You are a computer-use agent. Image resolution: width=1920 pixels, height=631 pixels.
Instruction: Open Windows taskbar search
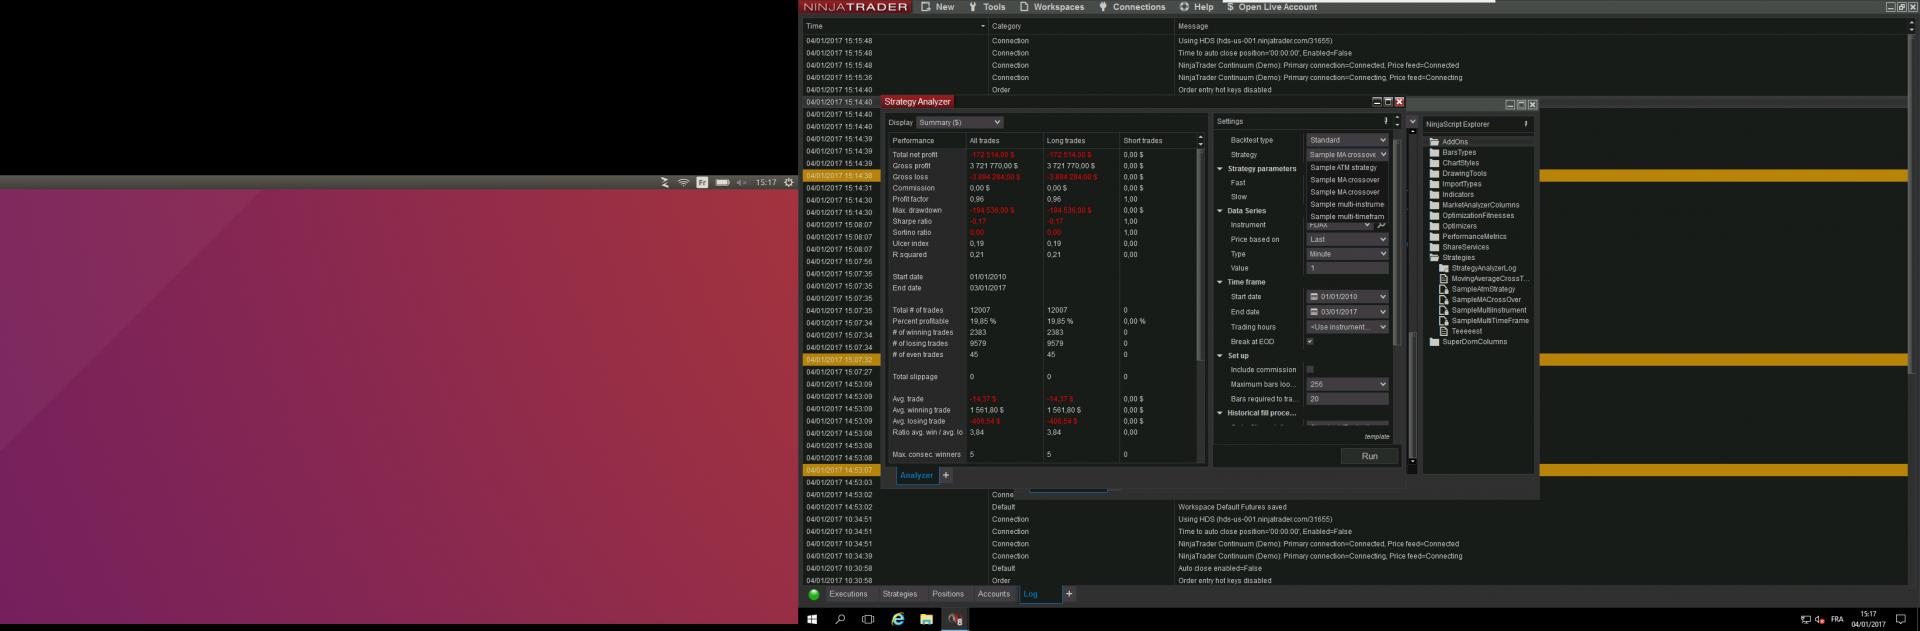[x=840, y=619]
